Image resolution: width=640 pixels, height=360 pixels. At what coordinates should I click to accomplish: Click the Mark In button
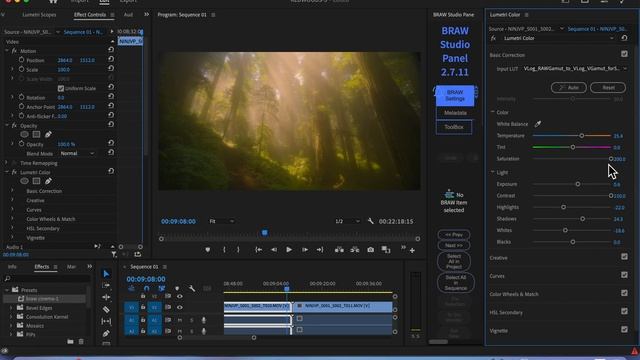224,250
